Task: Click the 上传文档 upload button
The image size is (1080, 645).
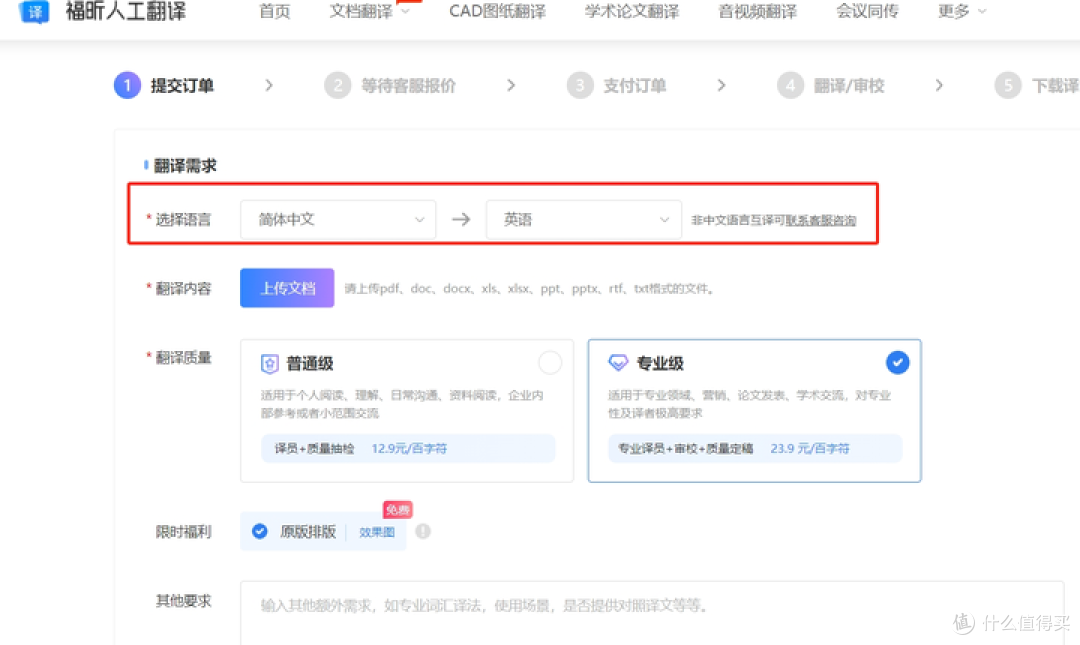Action: pyautogui.click(x=287, y=288)
